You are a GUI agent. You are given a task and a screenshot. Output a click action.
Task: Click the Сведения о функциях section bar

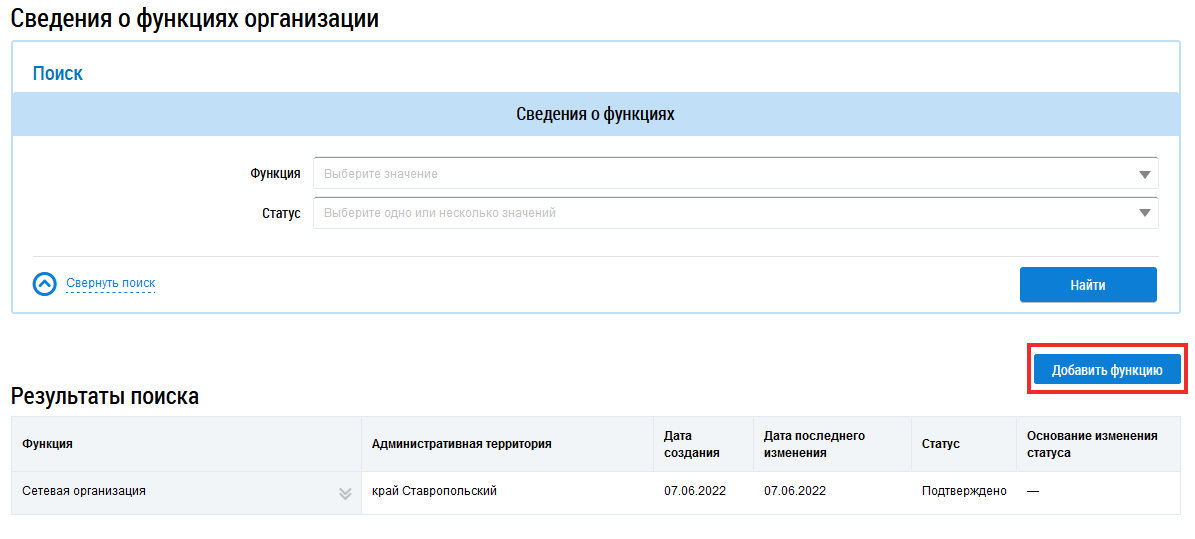pos(595,114)
